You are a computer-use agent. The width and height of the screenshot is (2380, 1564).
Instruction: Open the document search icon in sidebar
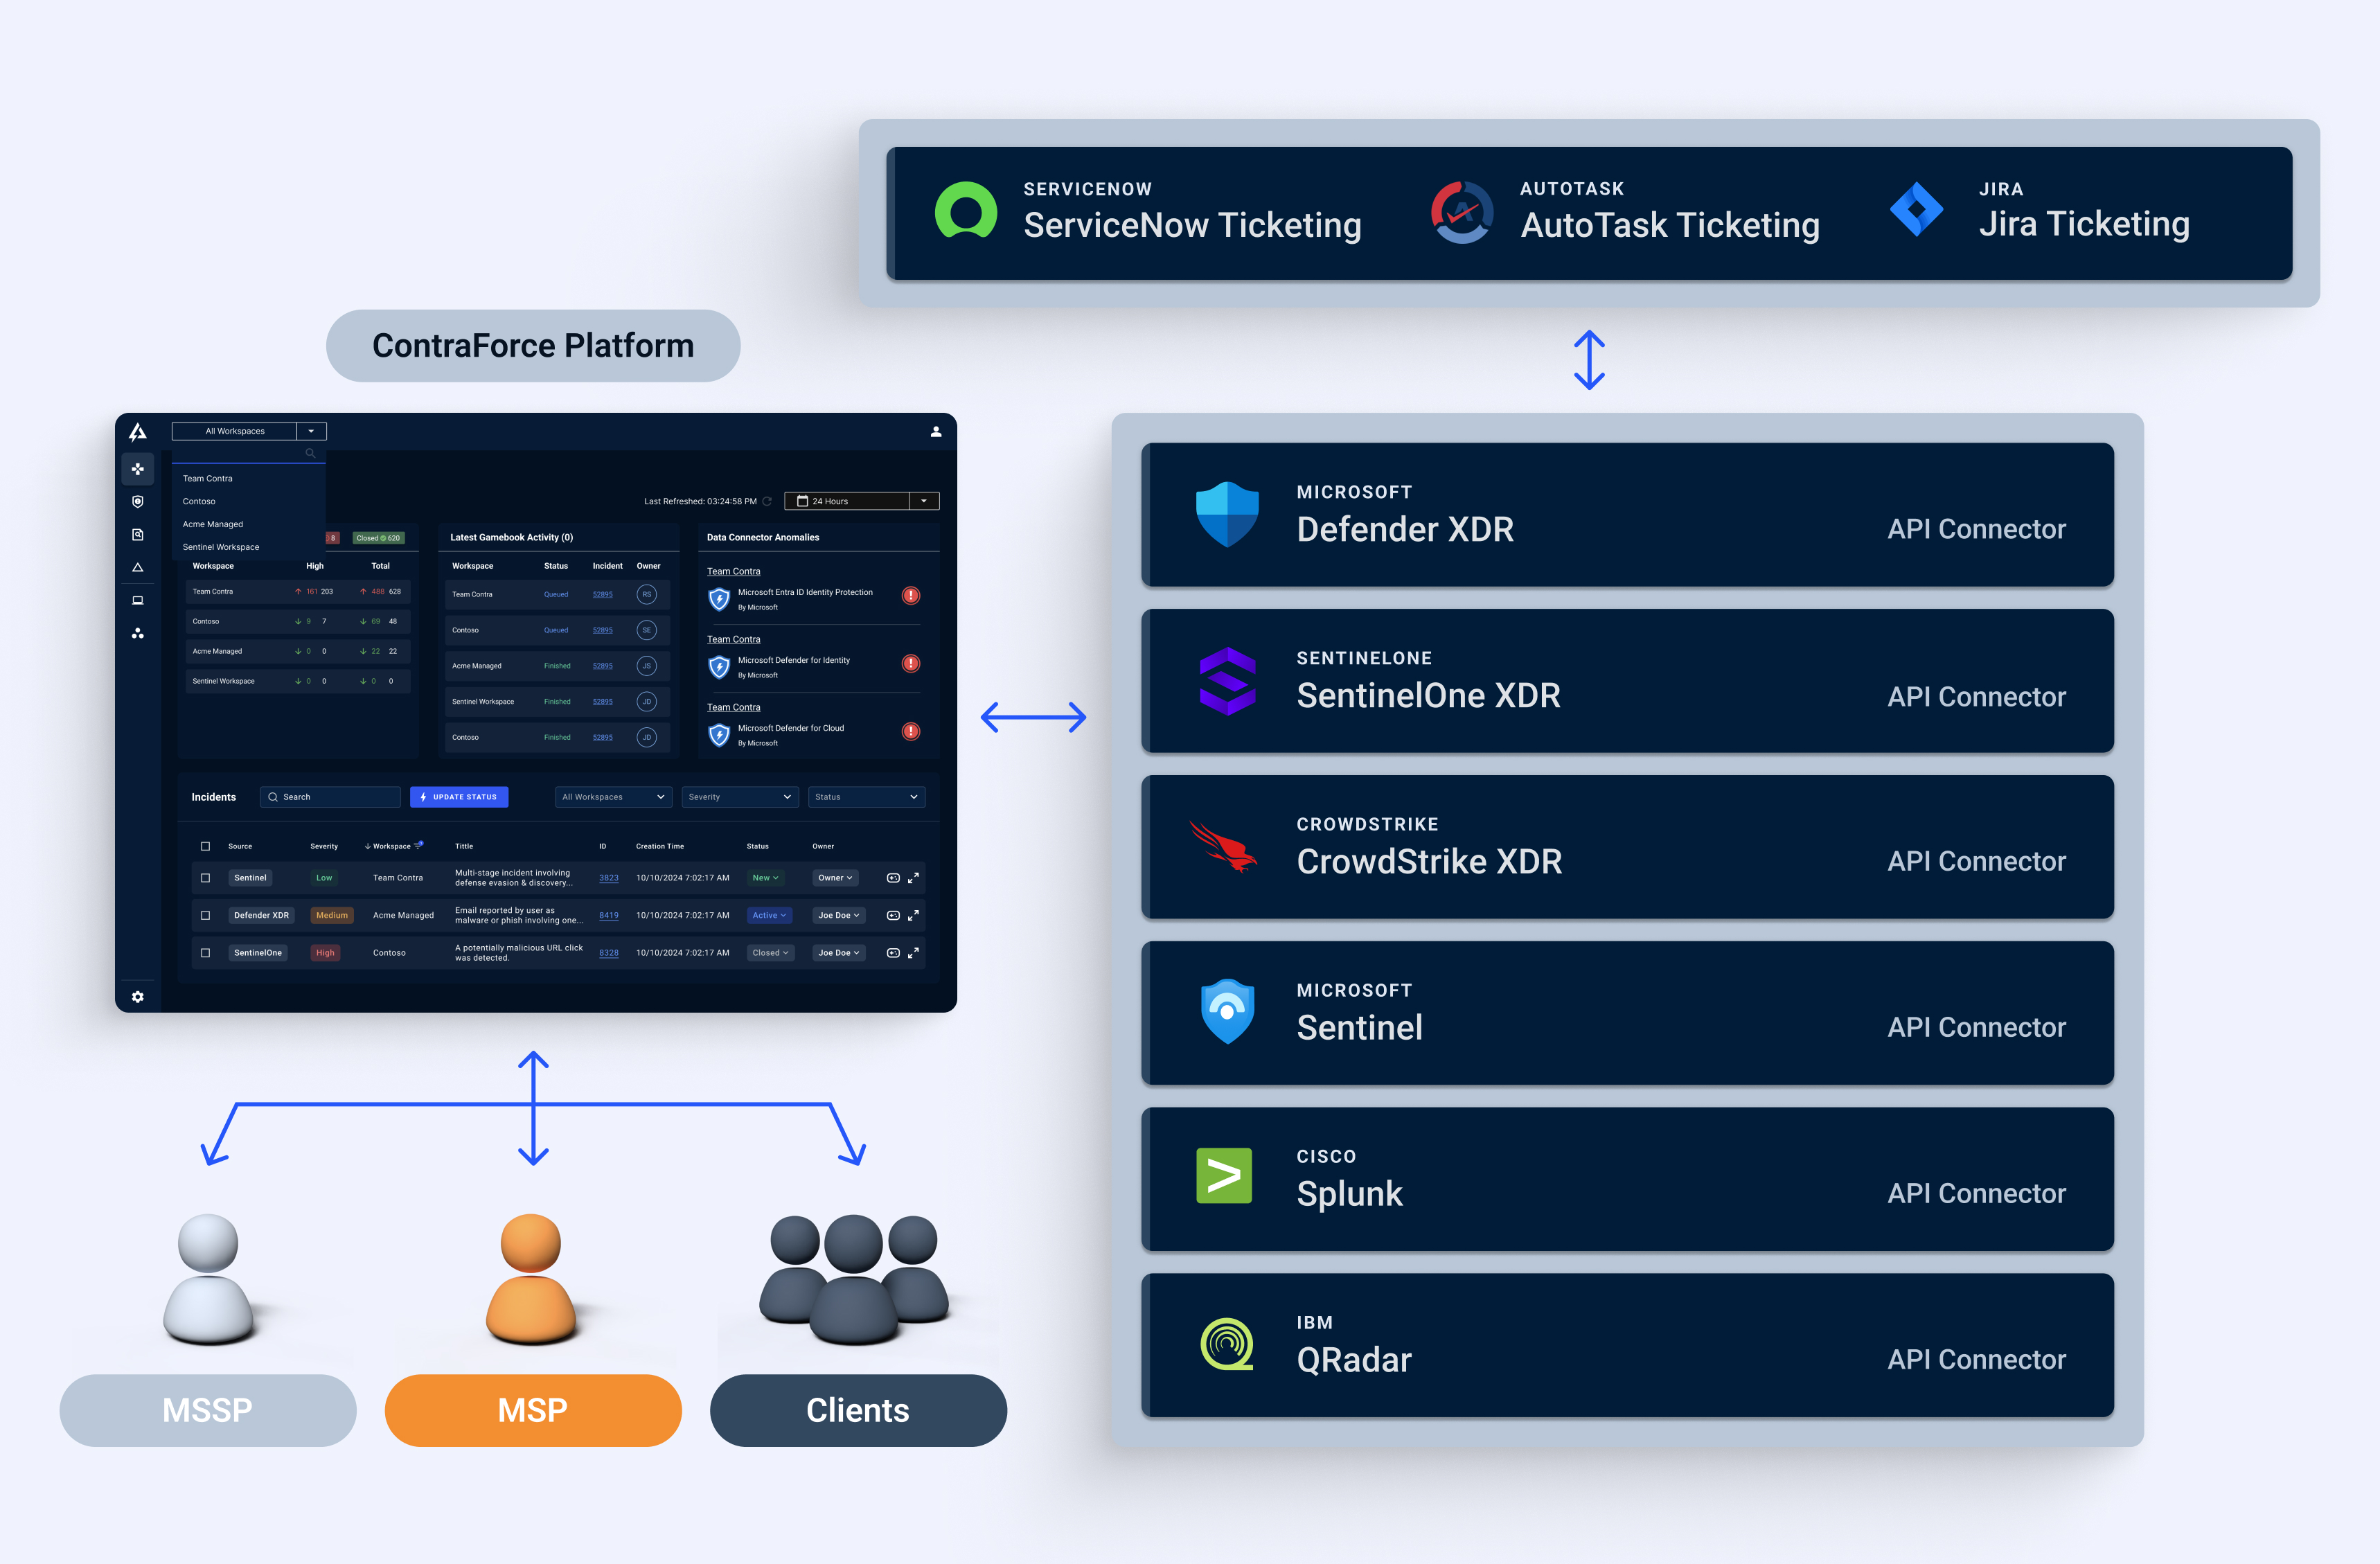pos(138,535)
